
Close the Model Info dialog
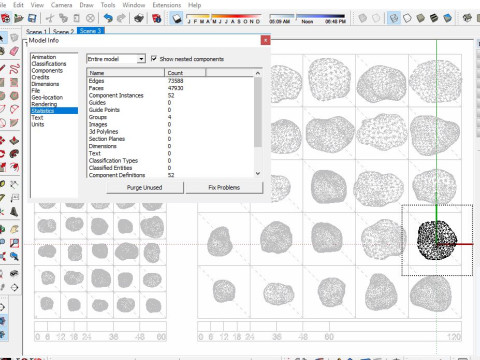(265, 40)
